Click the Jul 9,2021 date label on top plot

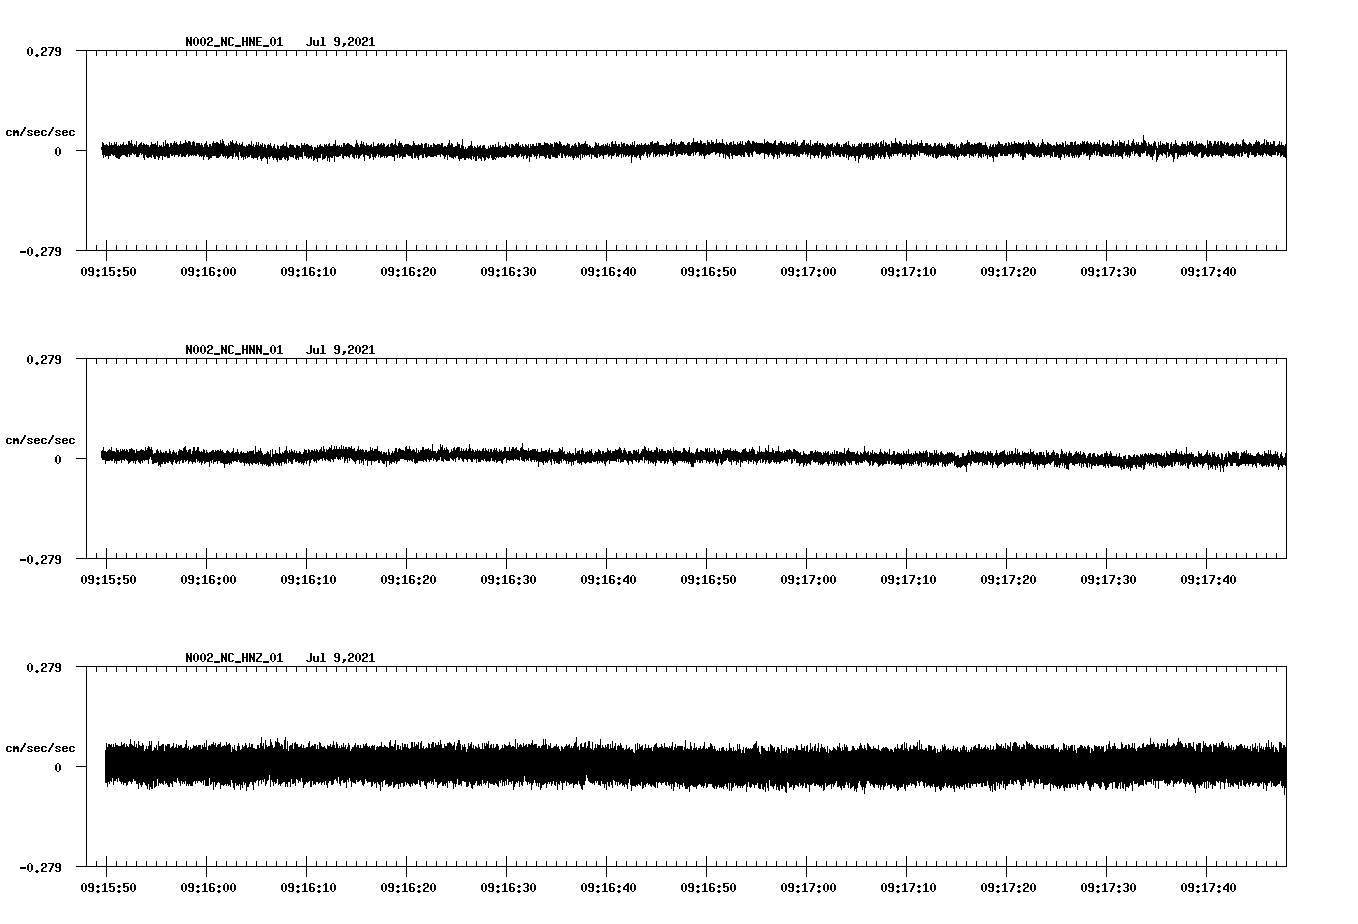(341, 42)
